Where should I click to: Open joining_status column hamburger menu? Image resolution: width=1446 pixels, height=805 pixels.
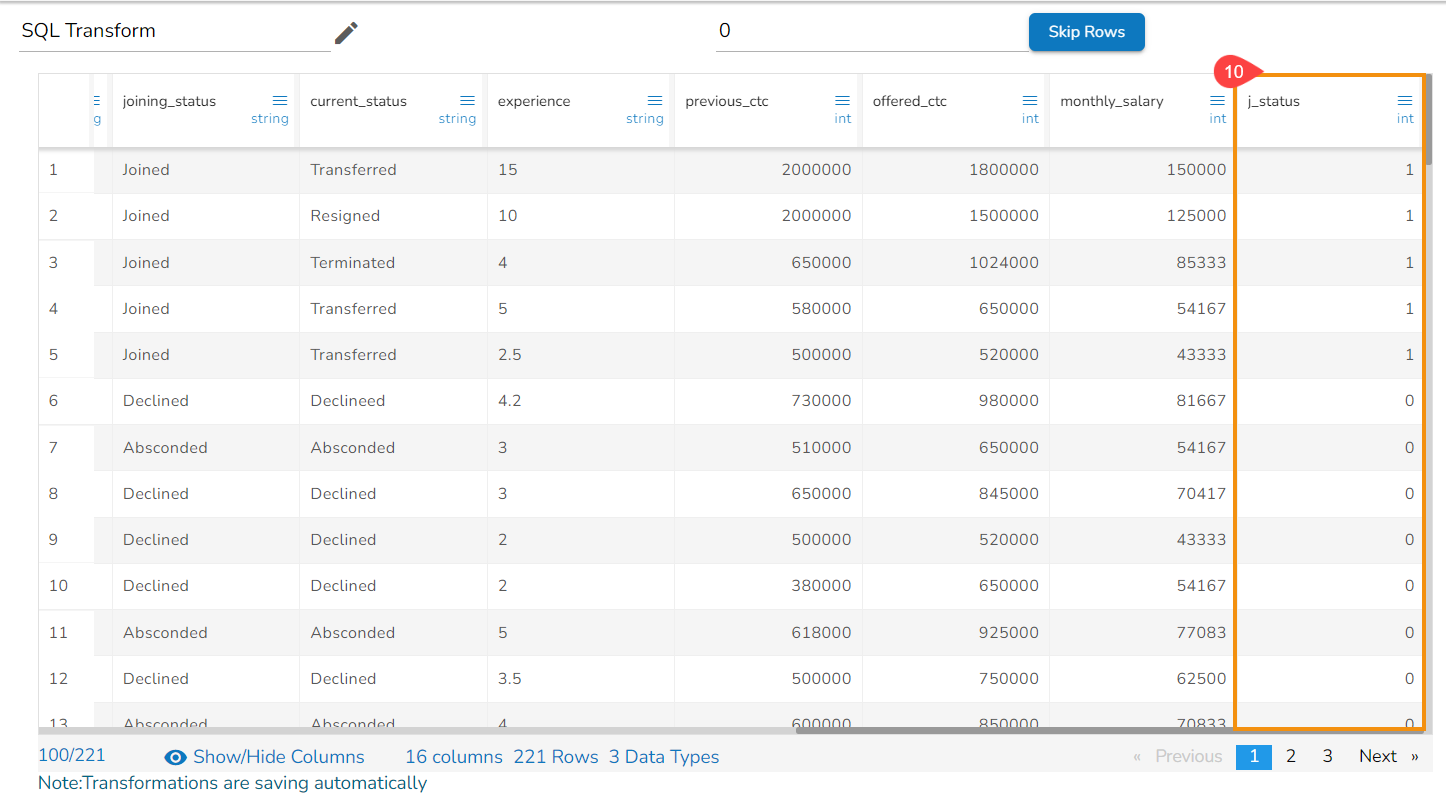point(280,101)
